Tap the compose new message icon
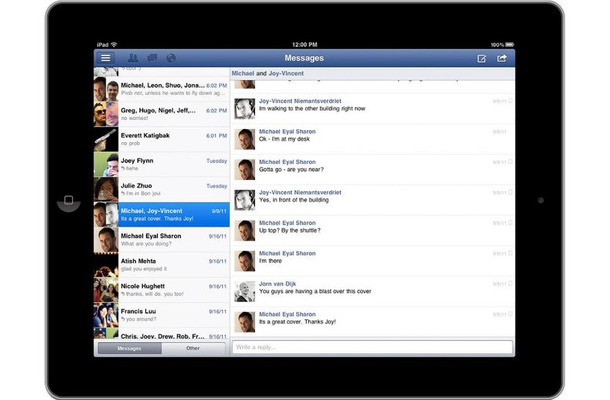This screenshot has width=610, height=400. [x=482, y=58]
